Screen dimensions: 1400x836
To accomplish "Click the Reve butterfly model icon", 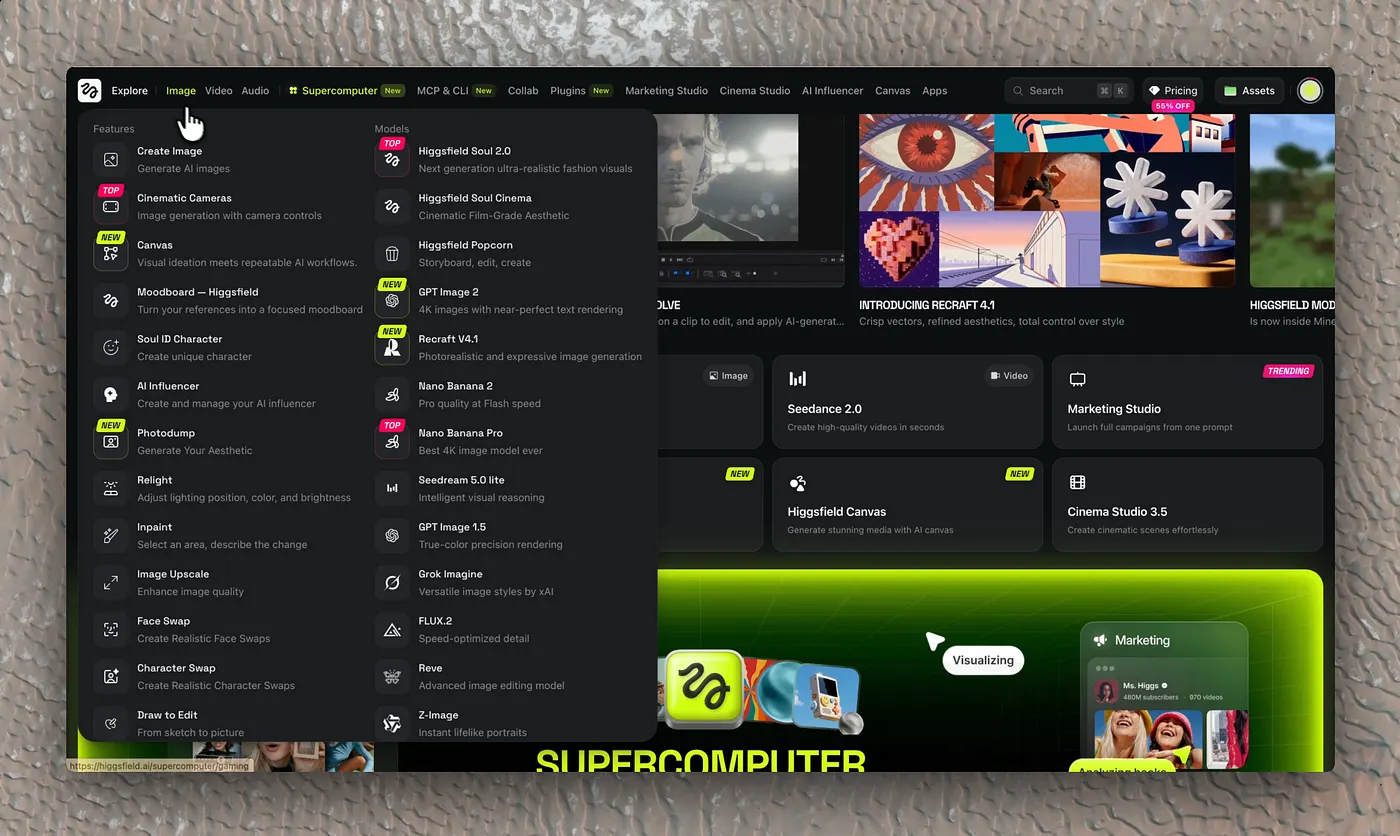I will [393, 677].
